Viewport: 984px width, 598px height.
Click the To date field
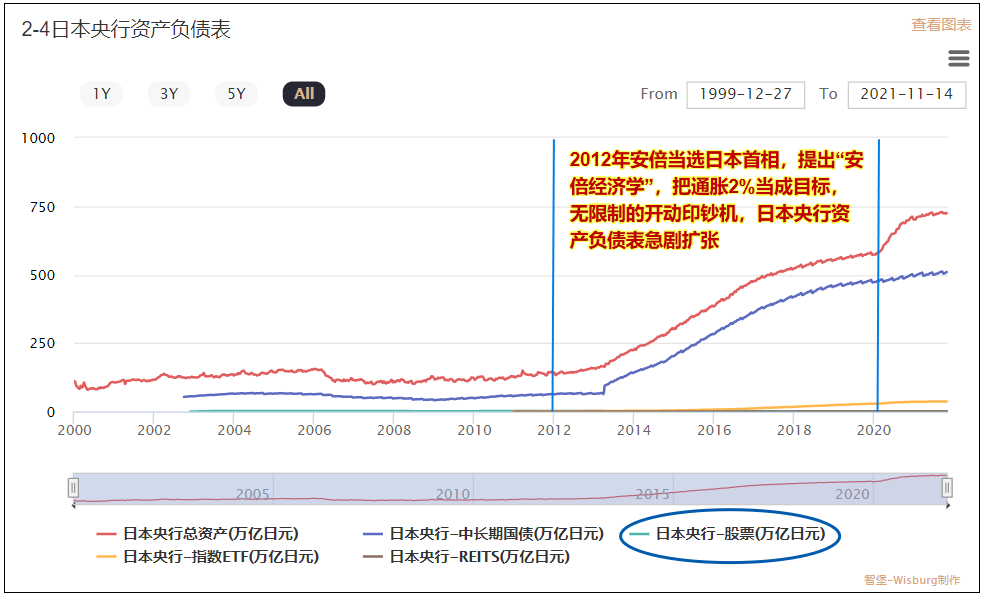click(906, 94)
